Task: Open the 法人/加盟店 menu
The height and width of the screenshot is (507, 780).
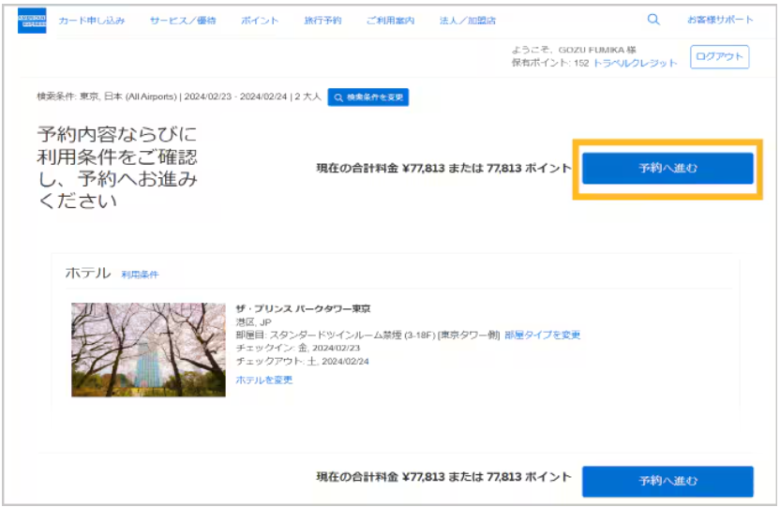Action: pyautogui.click(x=468, y=20)
